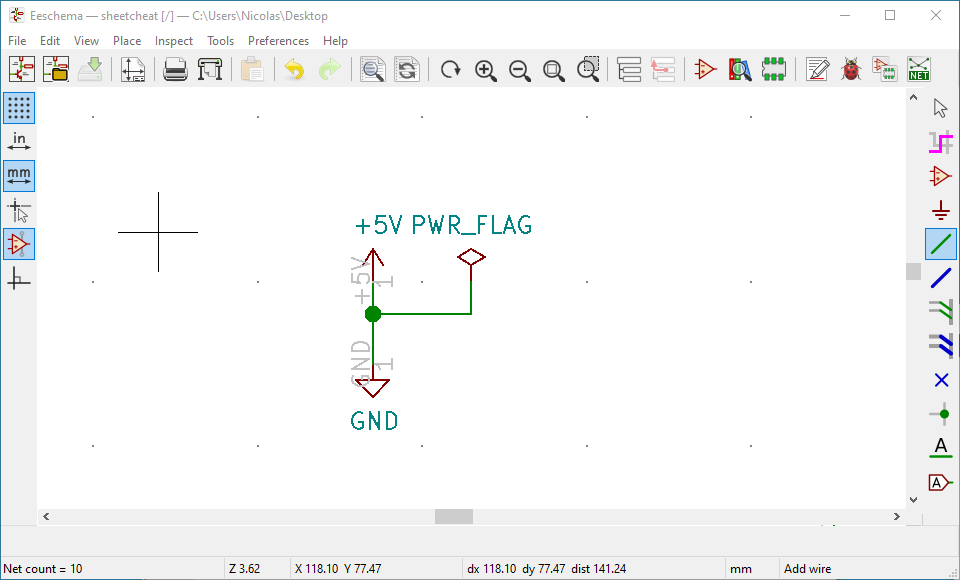Click horizontal scrollbar thumb

point(454,517)
